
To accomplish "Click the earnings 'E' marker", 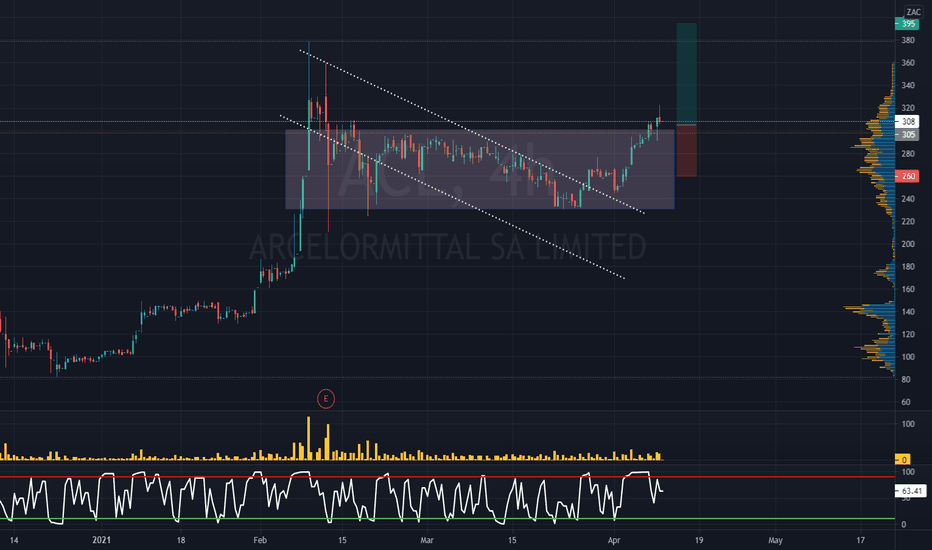I will click(326, 398).
